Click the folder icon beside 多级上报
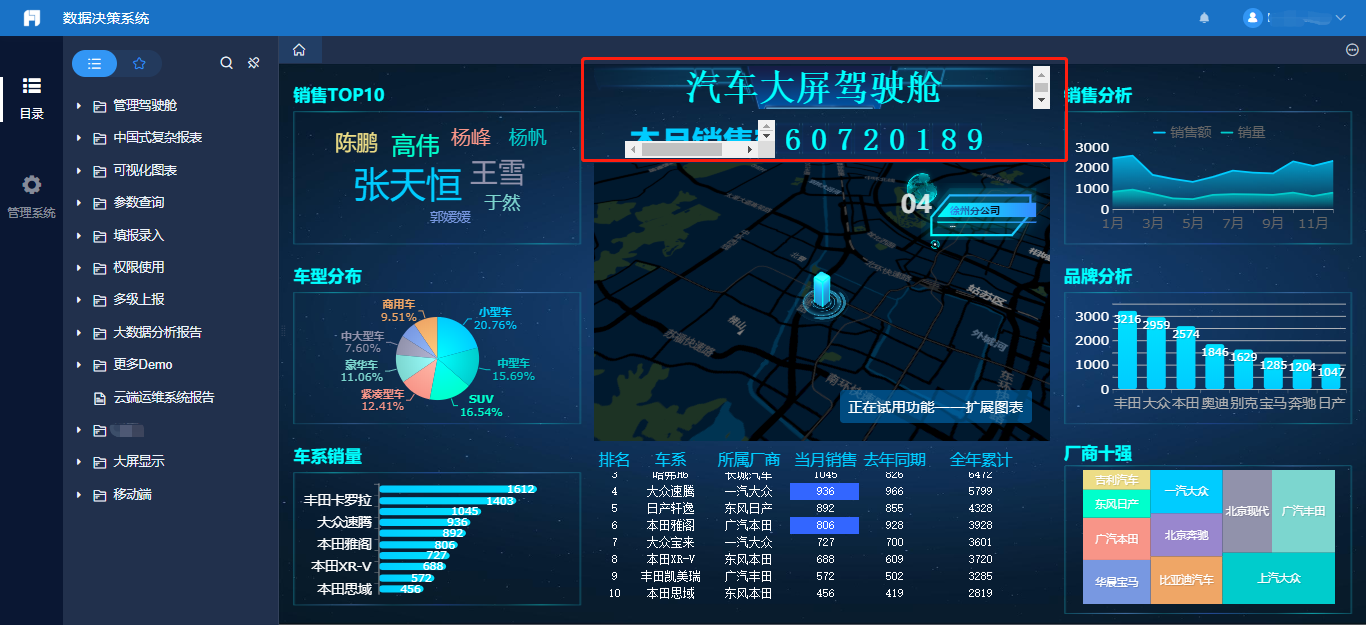Image resolution: width=1366 pixels, height=625 pixels. 100,300
